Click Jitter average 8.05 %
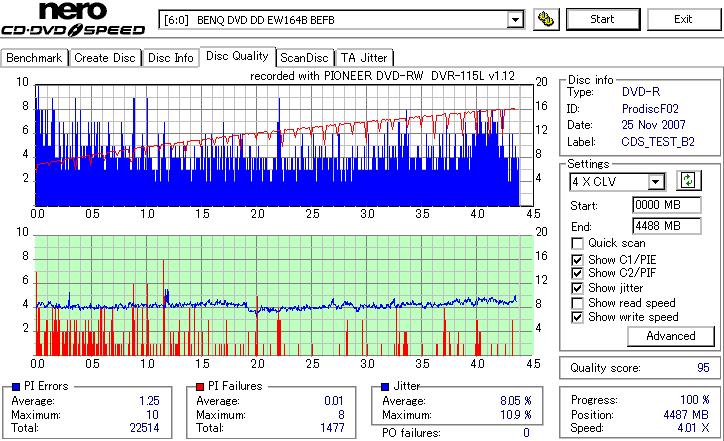 click(516, 401)
